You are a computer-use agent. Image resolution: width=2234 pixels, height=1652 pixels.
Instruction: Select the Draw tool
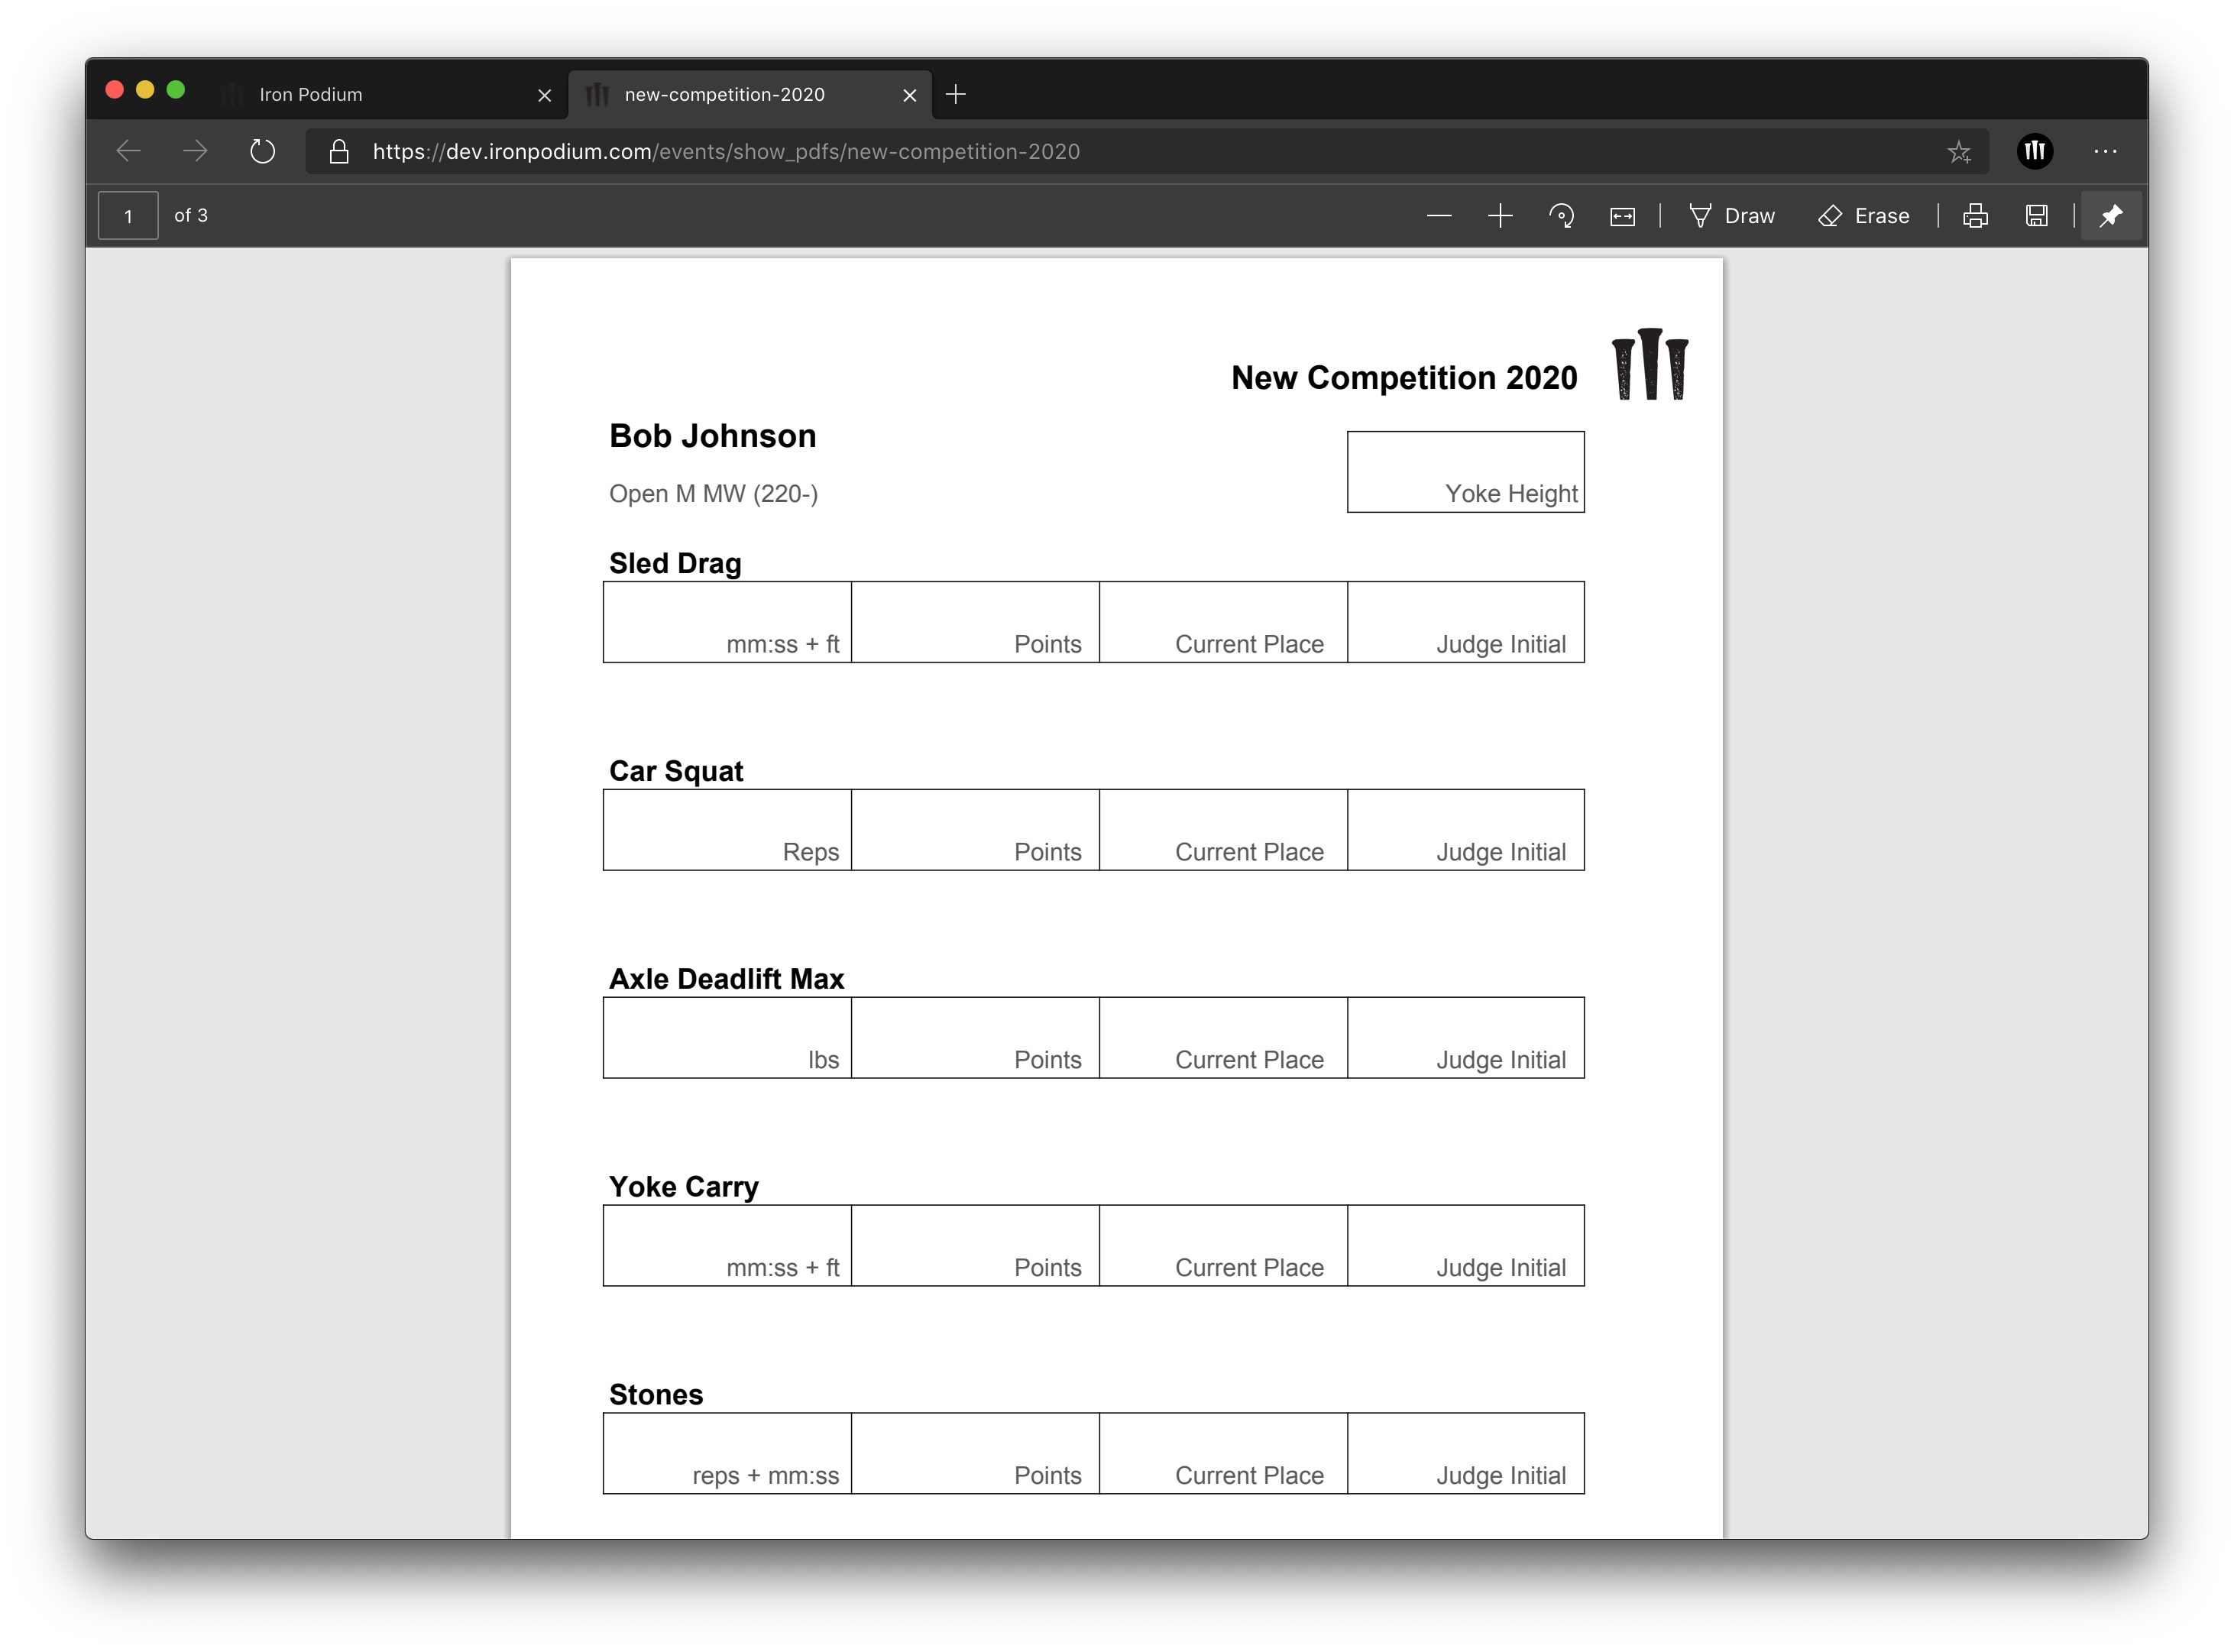pyautogui.click(x=1731, y=216)
